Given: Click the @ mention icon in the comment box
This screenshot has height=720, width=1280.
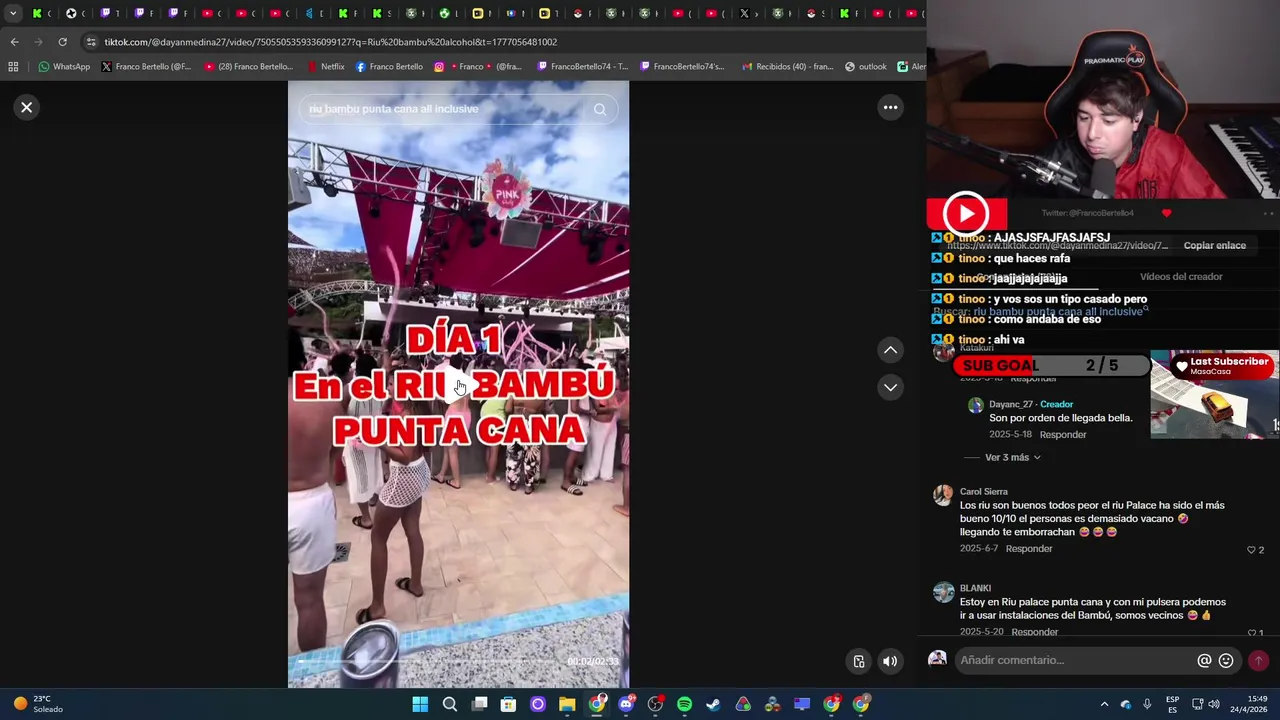Looking at the screenshot, I should [1204, 660].
